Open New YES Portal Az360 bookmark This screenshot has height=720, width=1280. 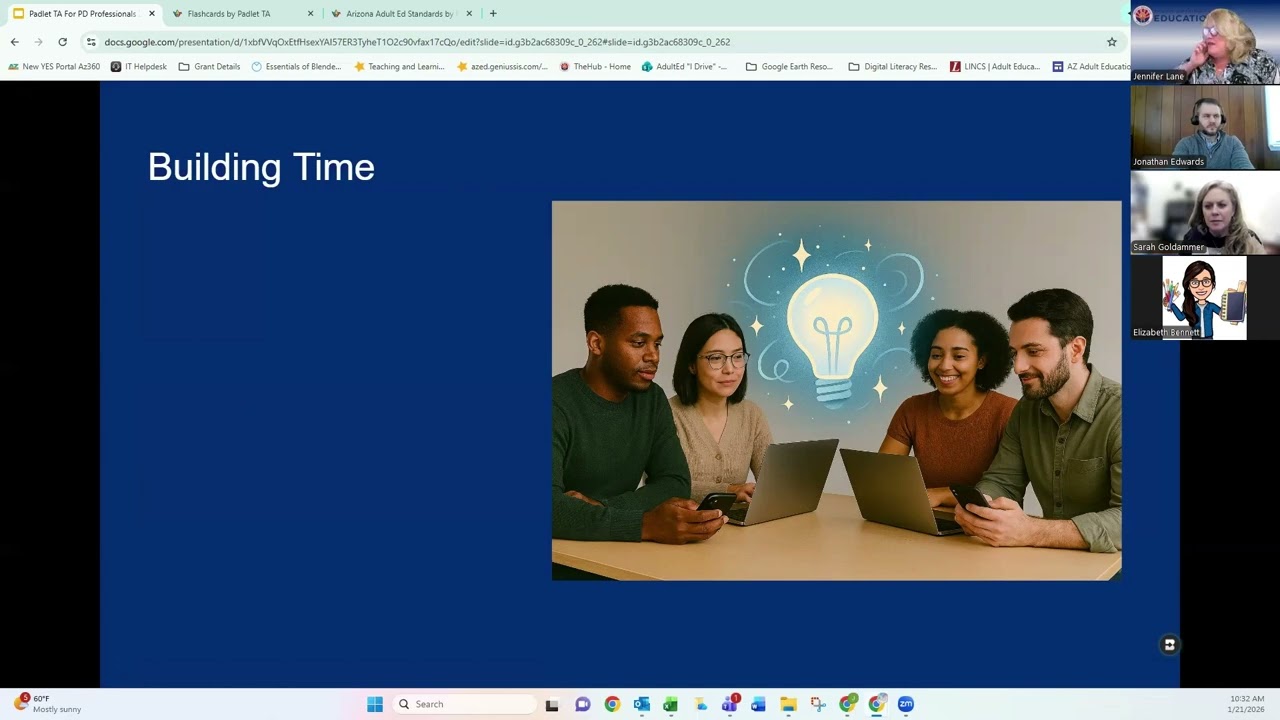pyautogui.click(x=54, y=67)
